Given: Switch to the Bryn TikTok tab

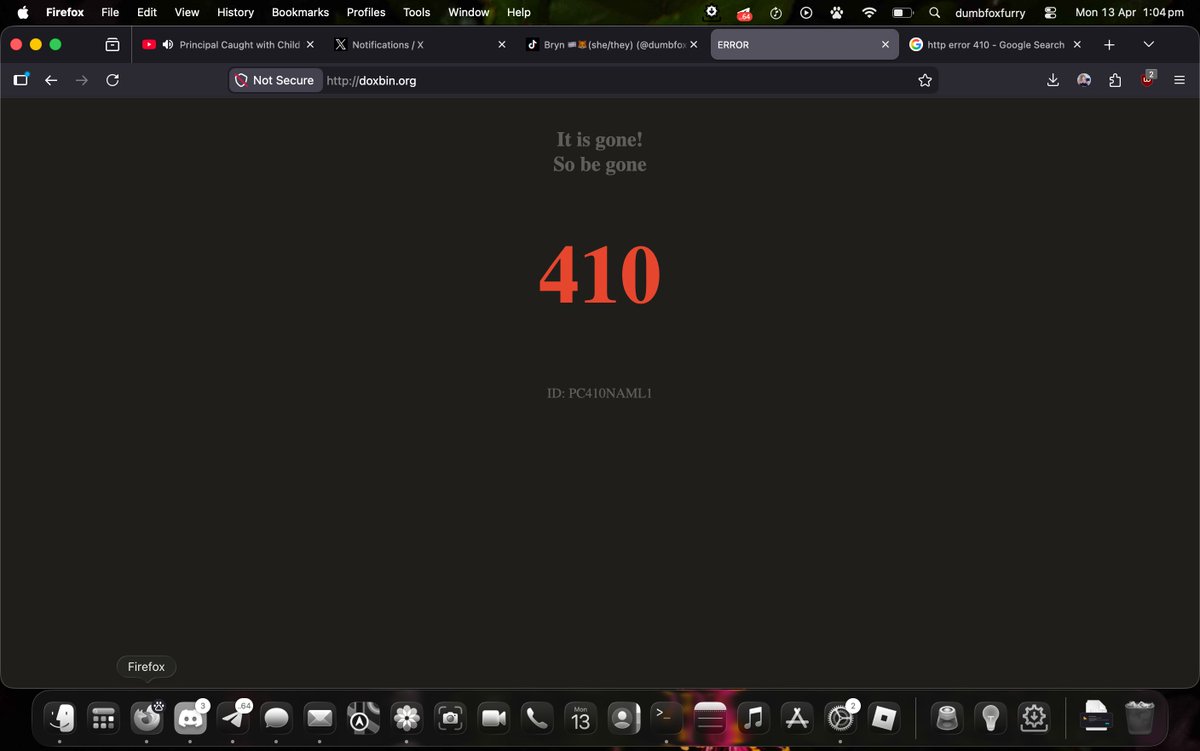Looking at the screenshot, I should tap(613, 45).
